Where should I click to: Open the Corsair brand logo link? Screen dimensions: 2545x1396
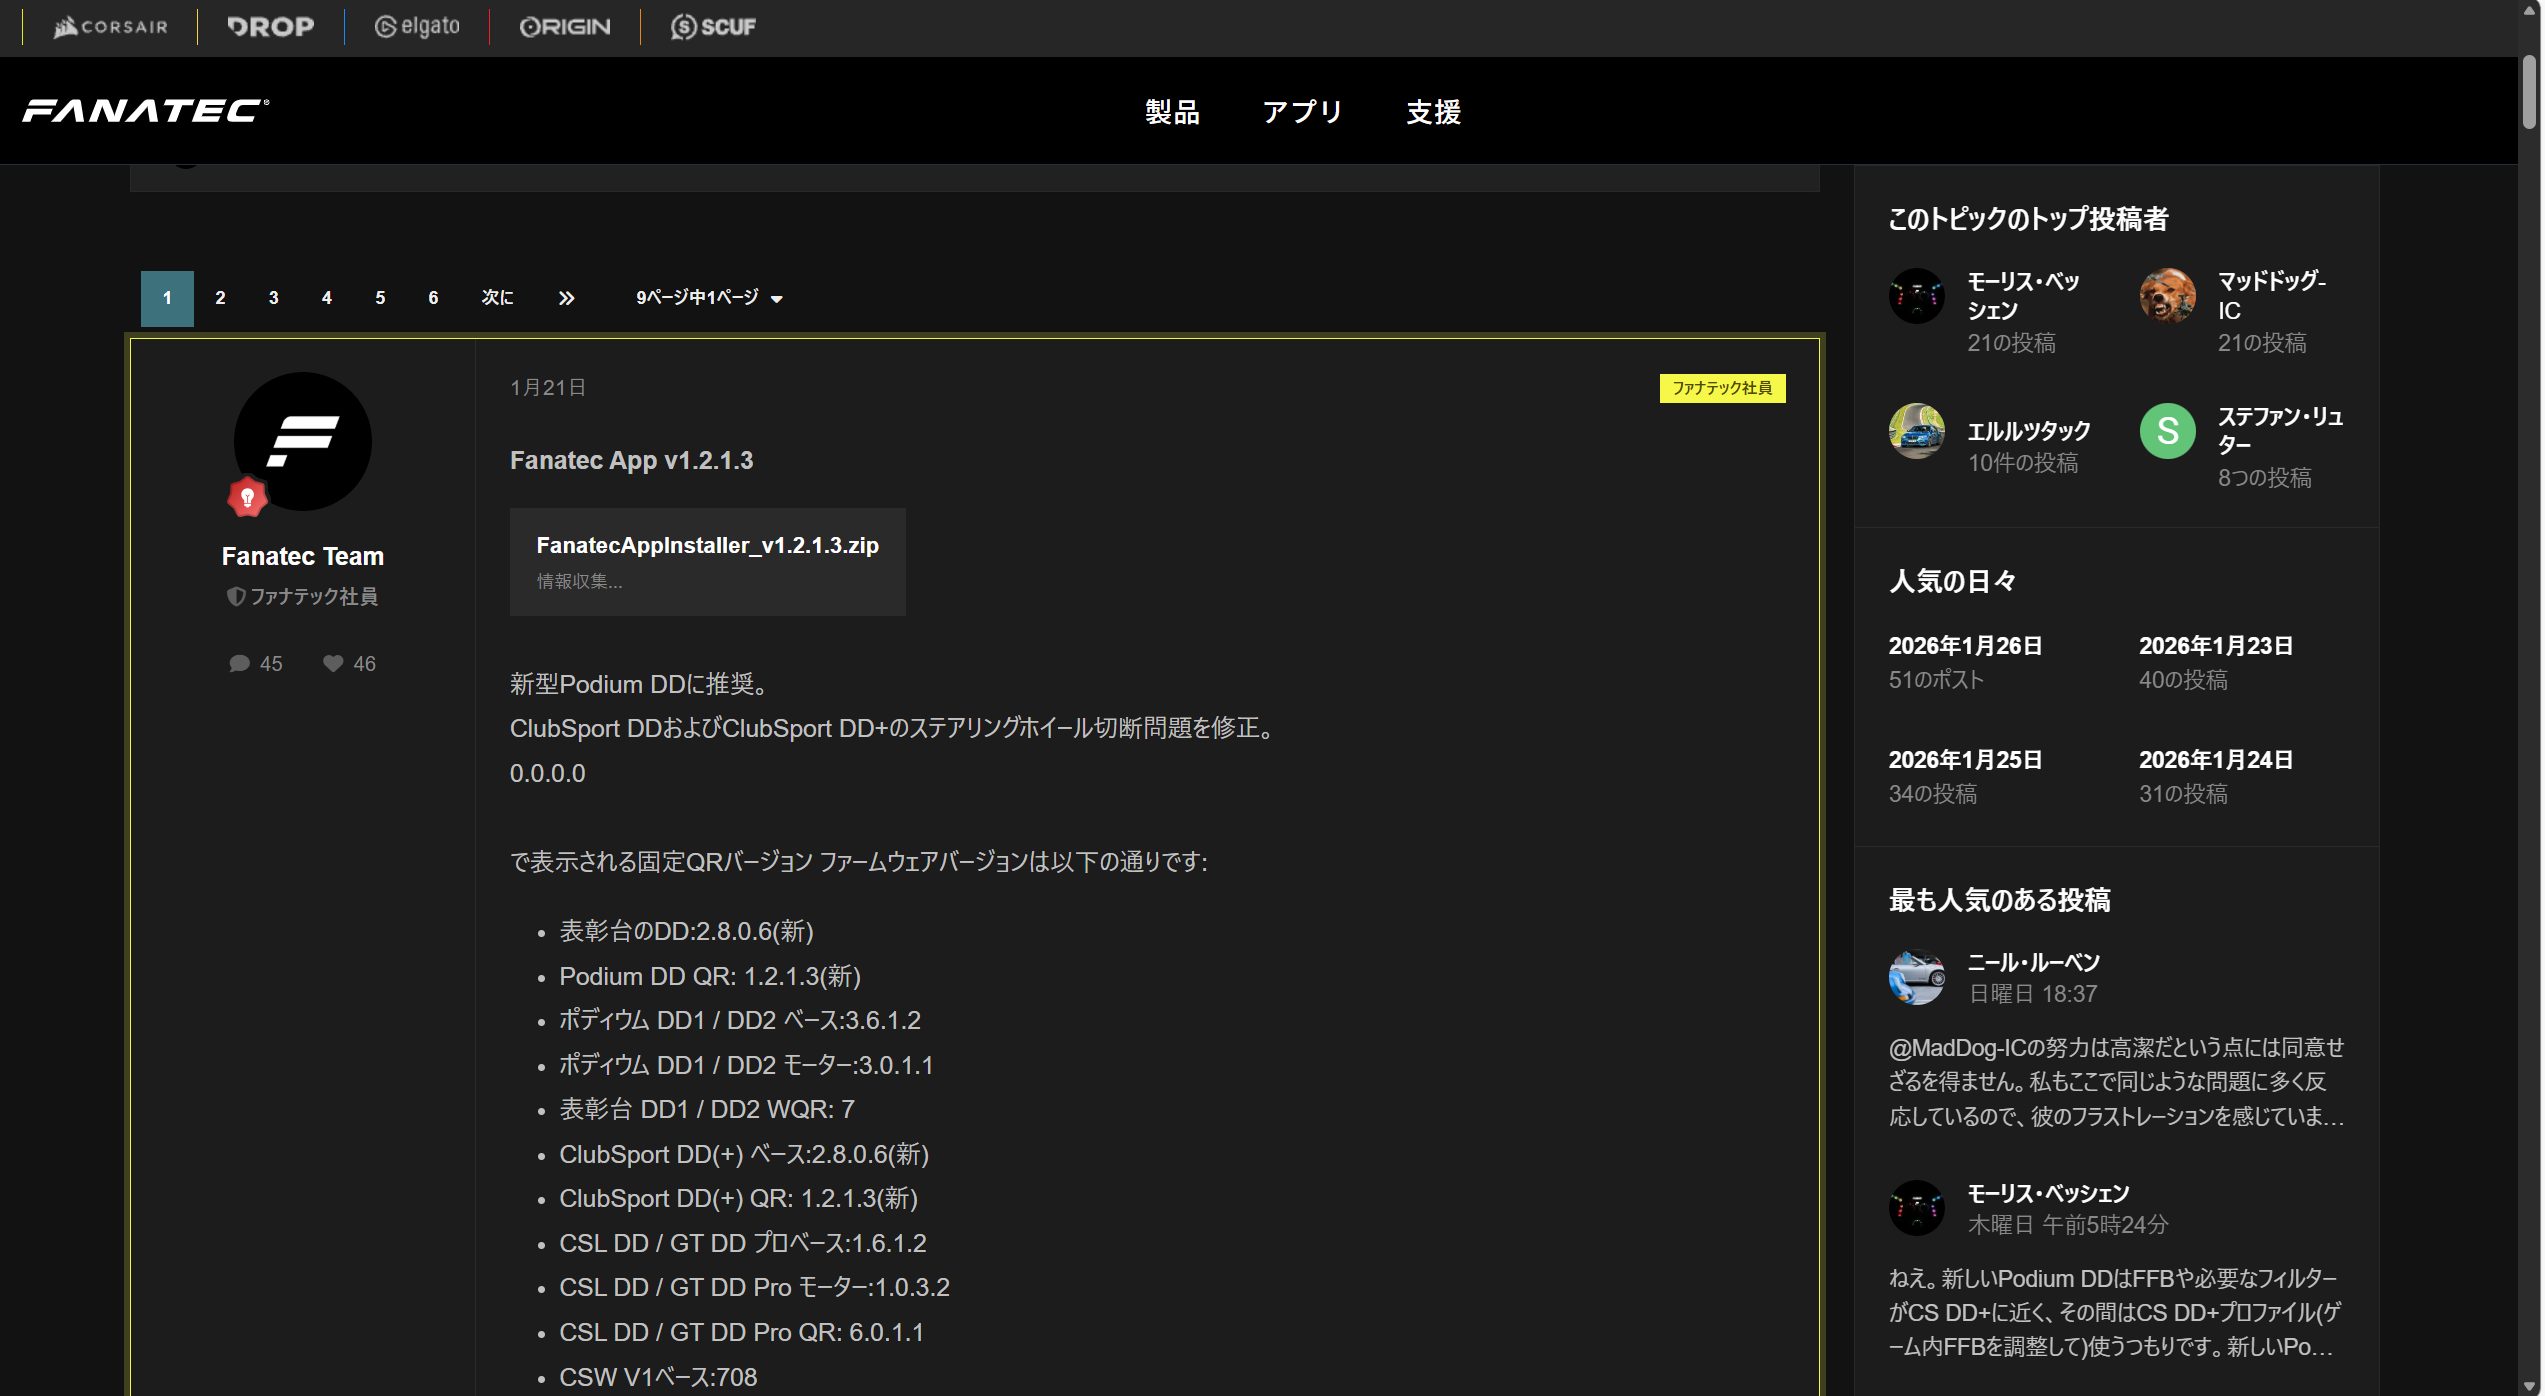click(x=111, y=27)
